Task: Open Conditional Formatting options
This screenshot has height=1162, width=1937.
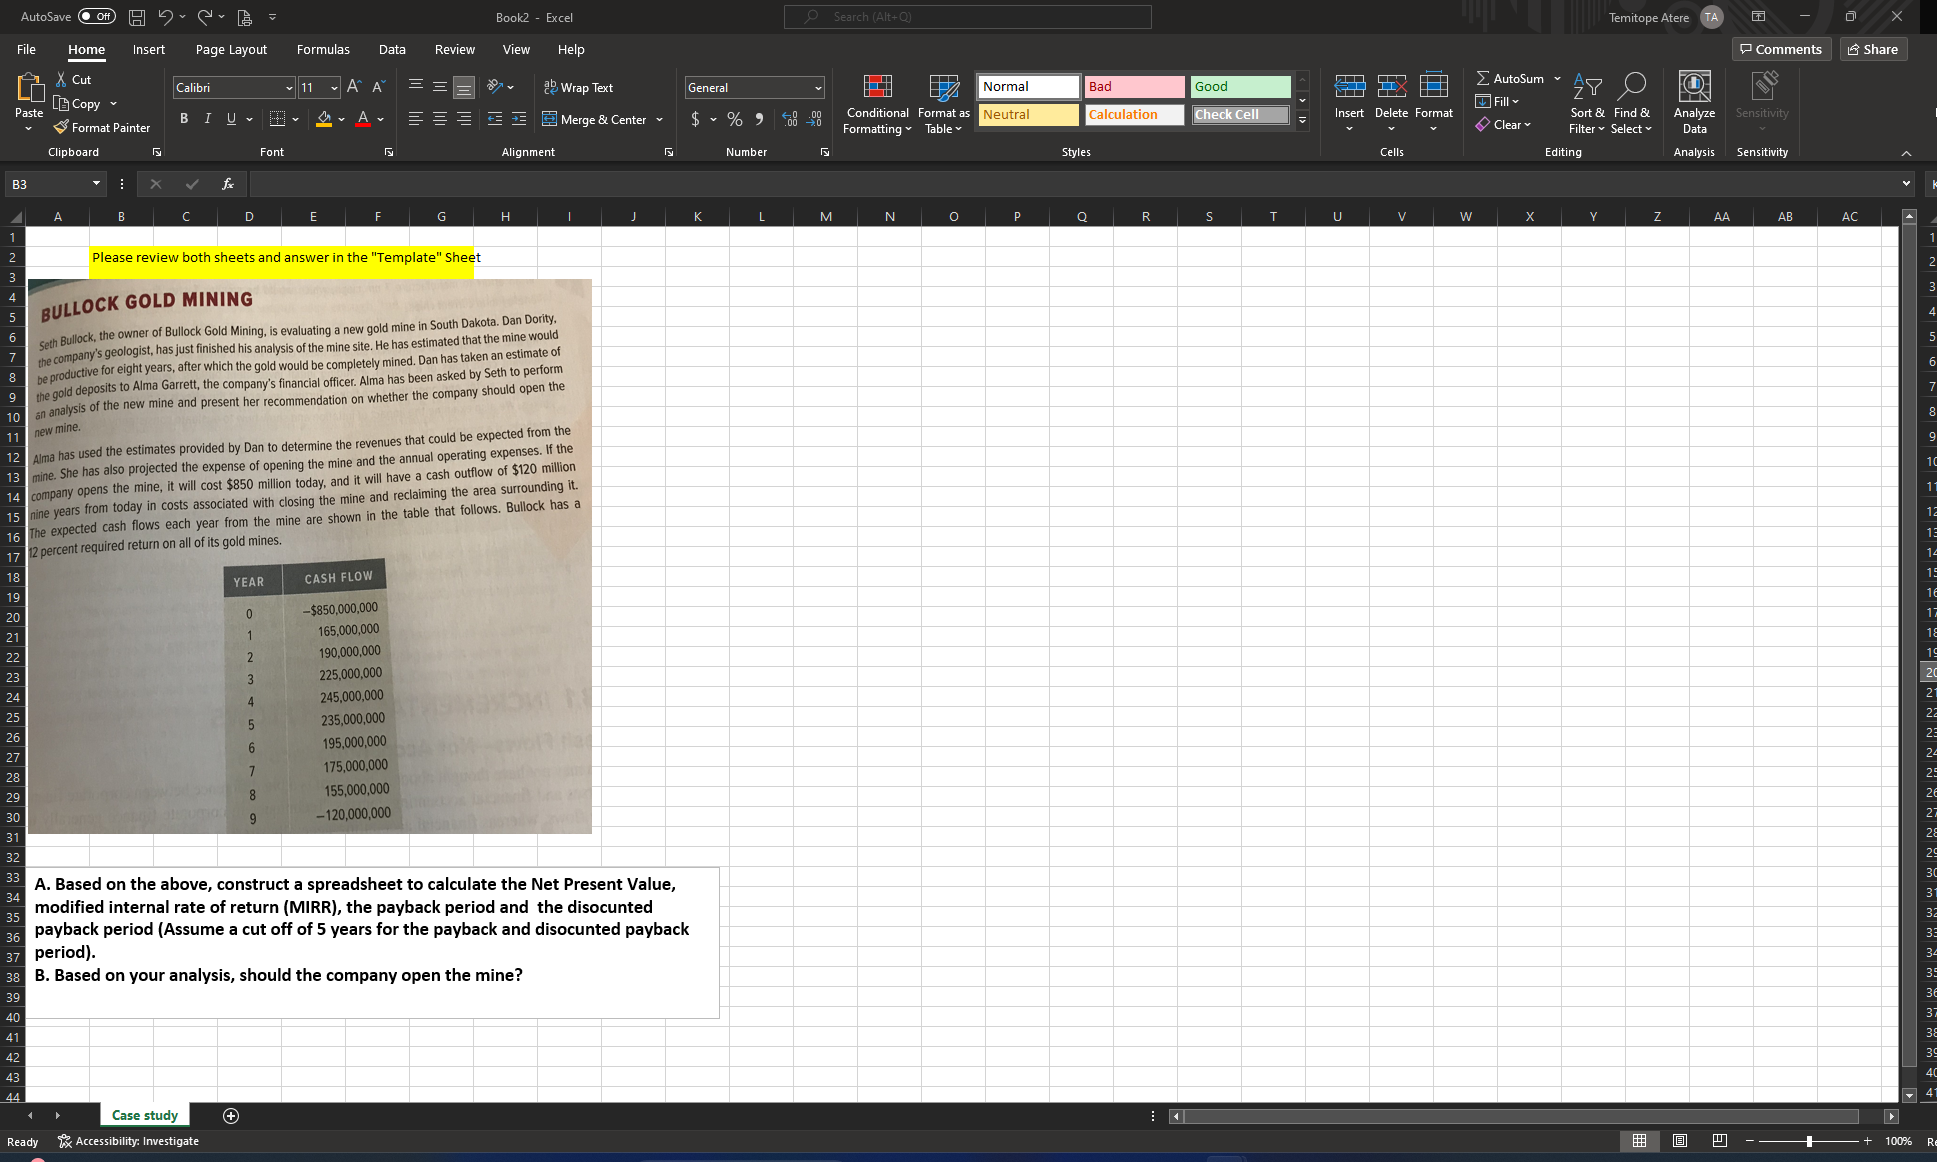Action: [876, 104]
